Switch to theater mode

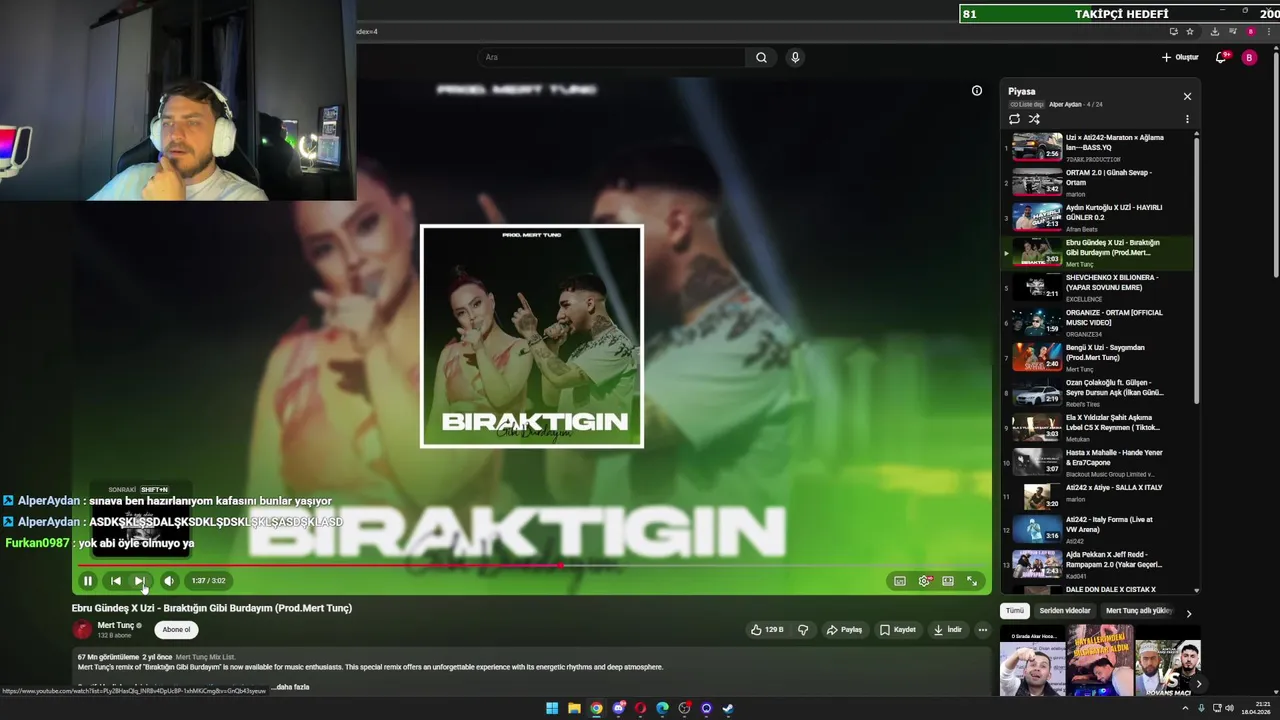(948, 581)
